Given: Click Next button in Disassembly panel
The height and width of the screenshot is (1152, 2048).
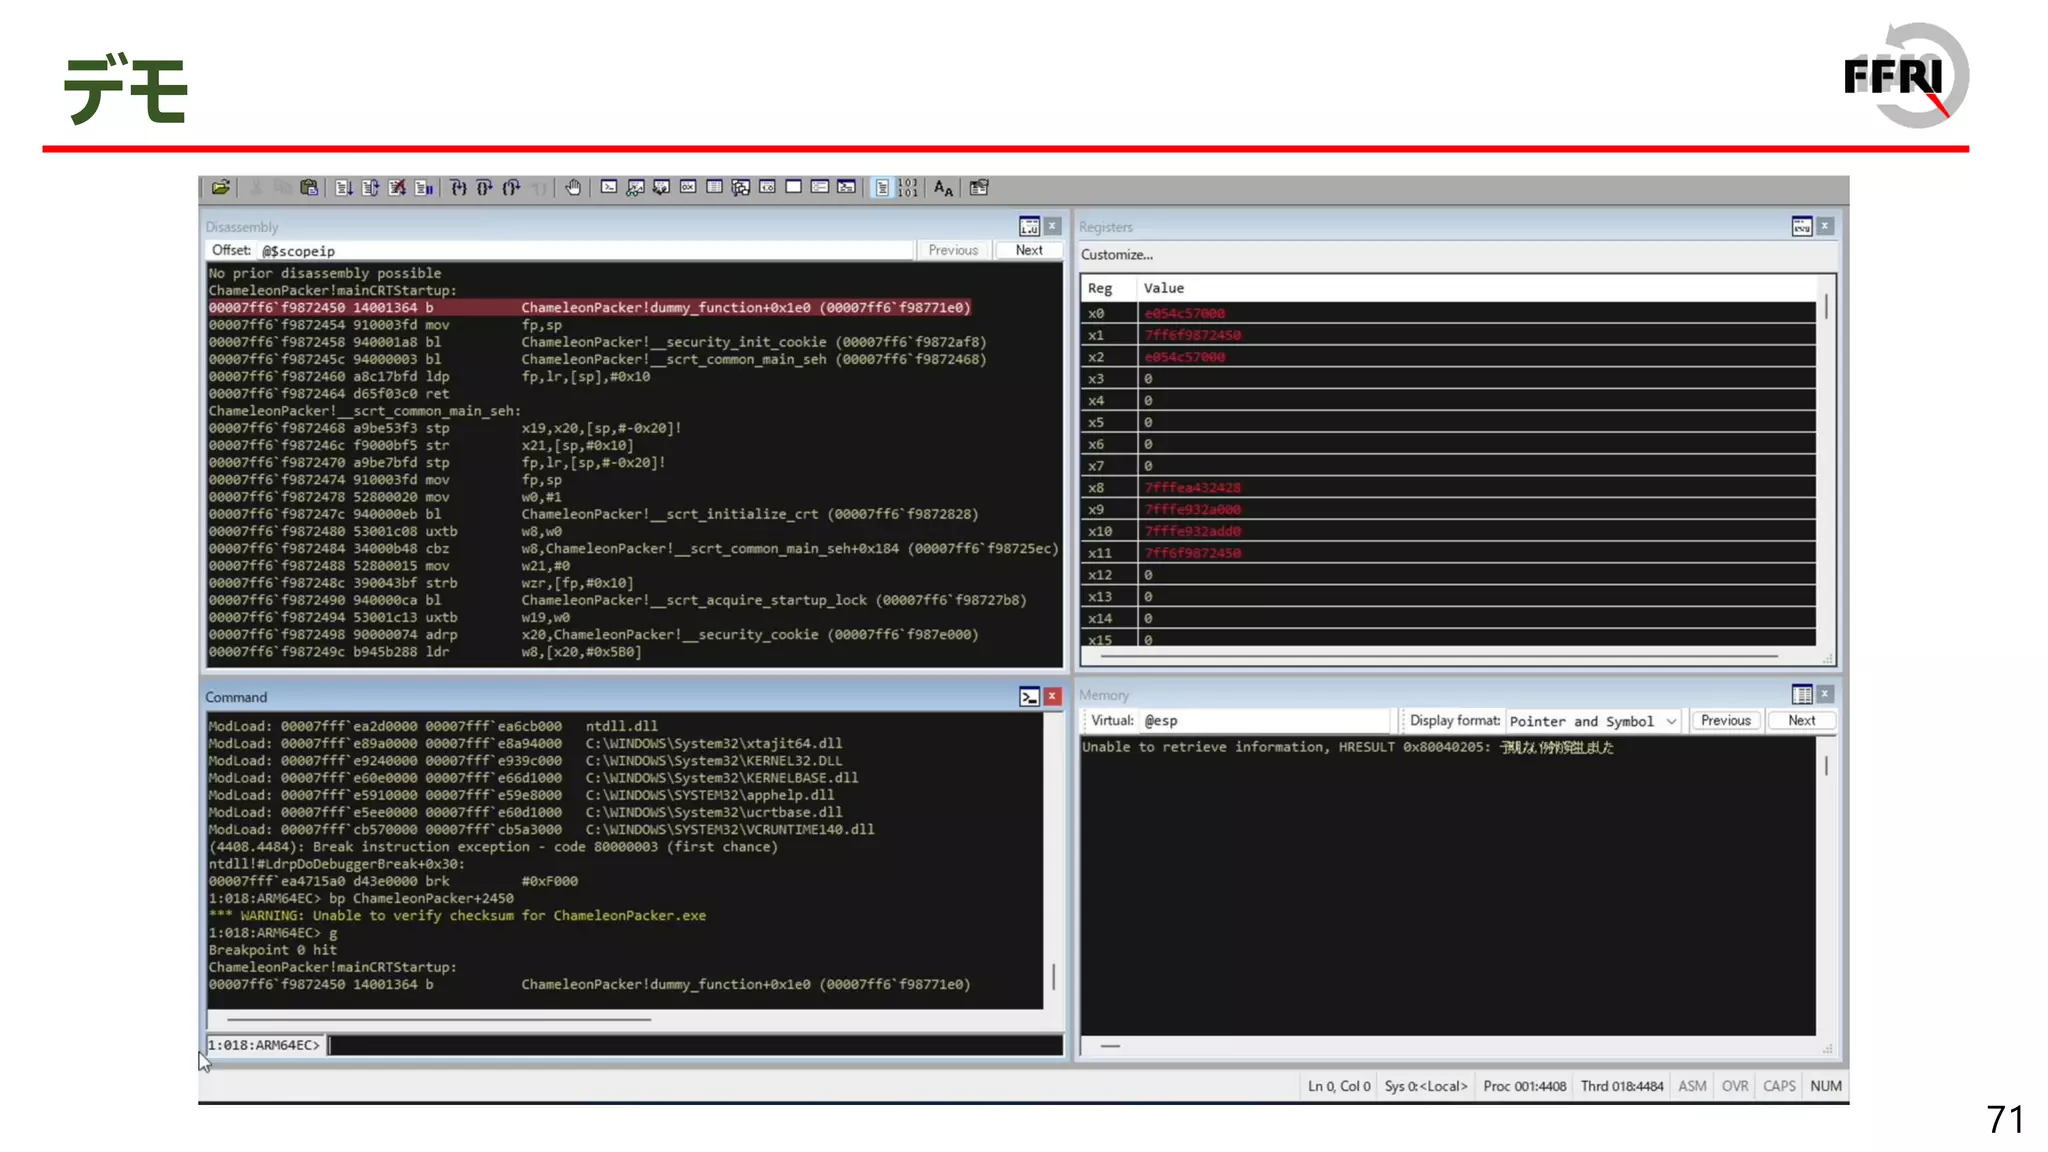Looking at the screenshot, I should (1028, 251).
